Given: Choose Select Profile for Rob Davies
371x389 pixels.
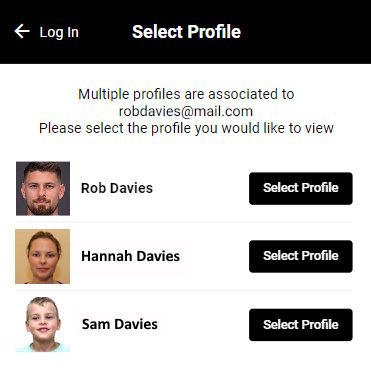Looking at the screenshot, I should click(301, 188).
